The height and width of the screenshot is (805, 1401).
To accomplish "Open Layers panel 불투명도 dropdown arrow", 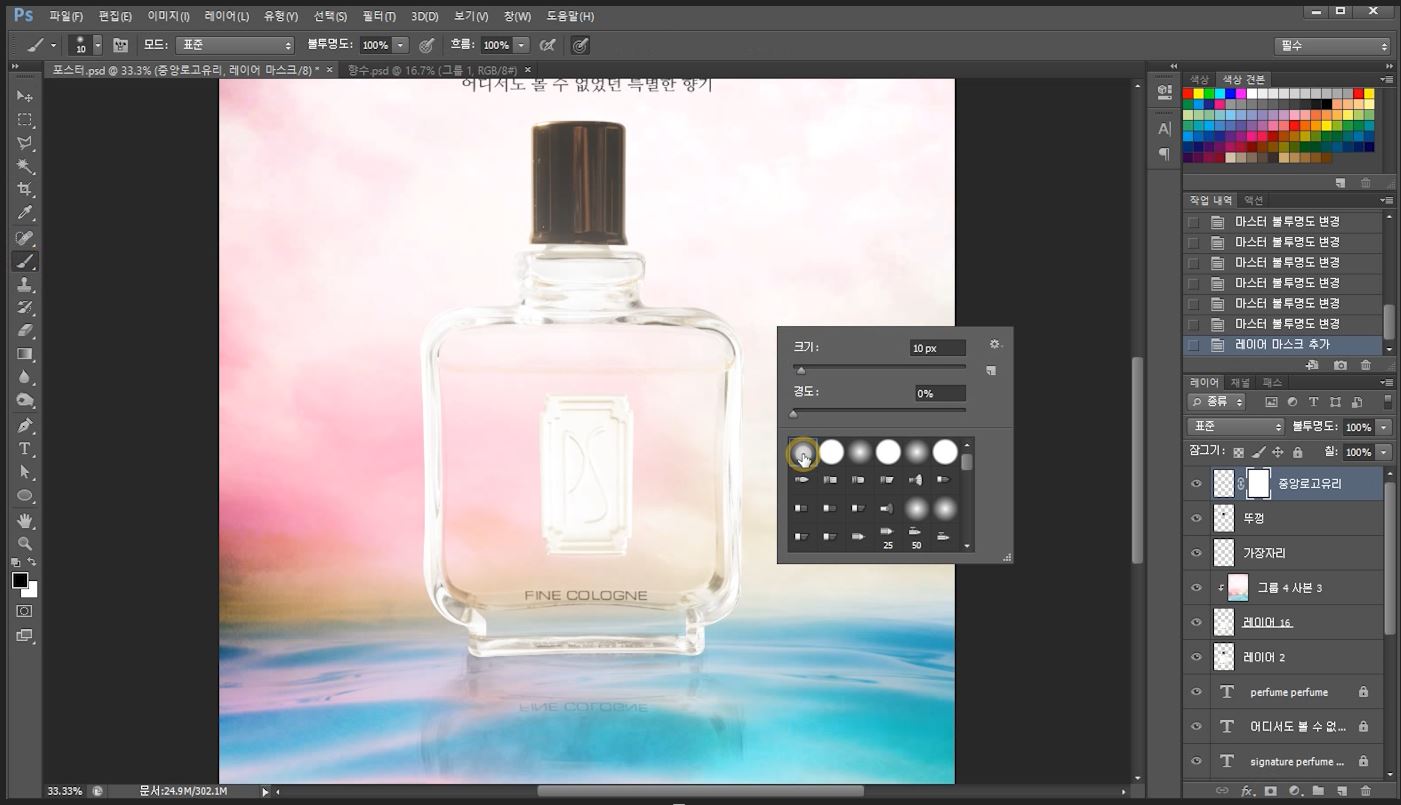I will [x=1384, y=427].
